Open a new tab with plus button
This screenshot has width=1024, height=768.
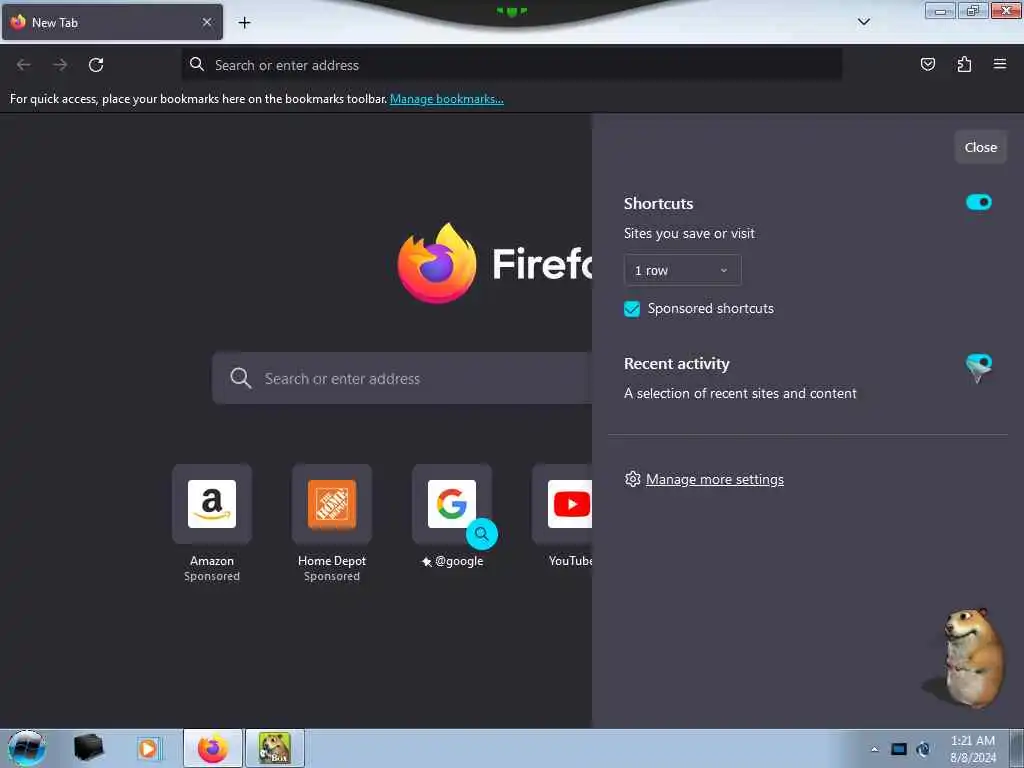point(244,23)
